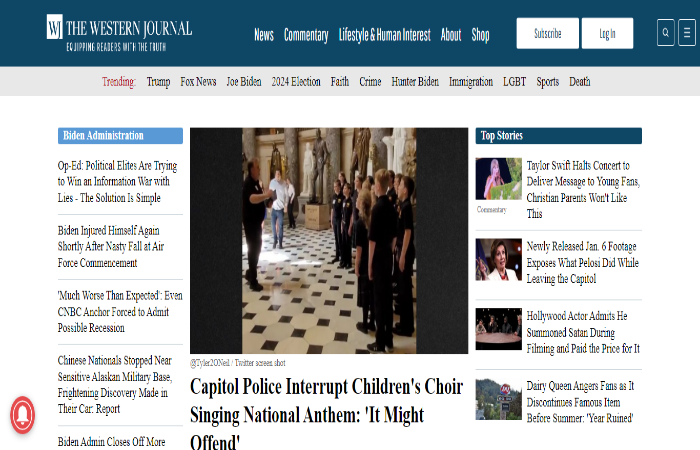Select the 2024 Election trending topic
Screen dimensions: 700x450
point(296,82)
